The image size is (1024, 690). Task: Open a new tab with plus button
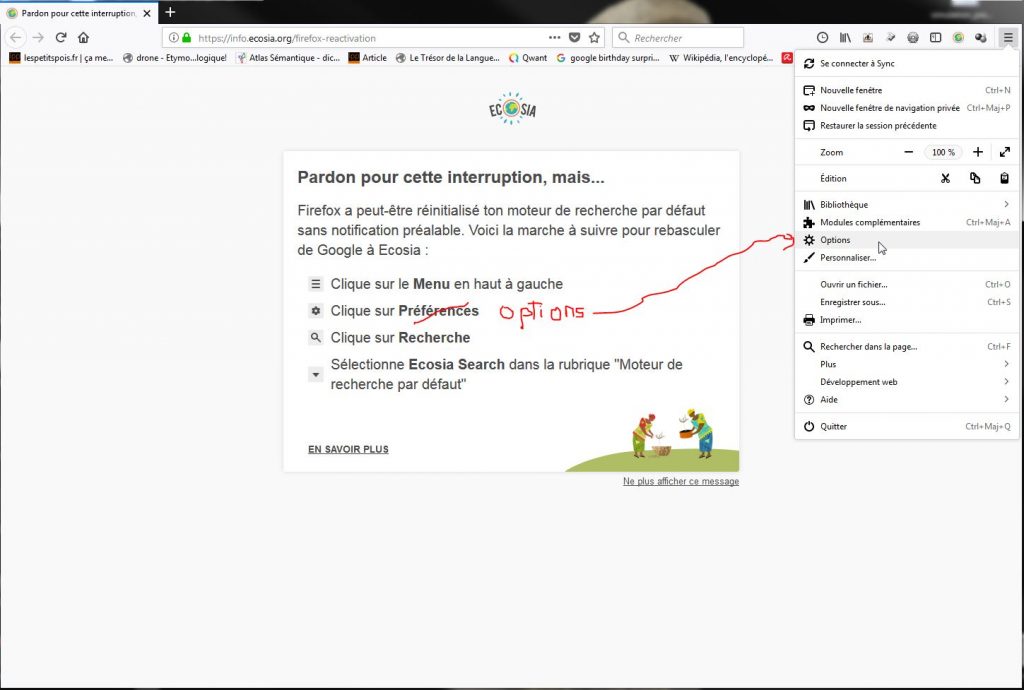coord(170,12)
